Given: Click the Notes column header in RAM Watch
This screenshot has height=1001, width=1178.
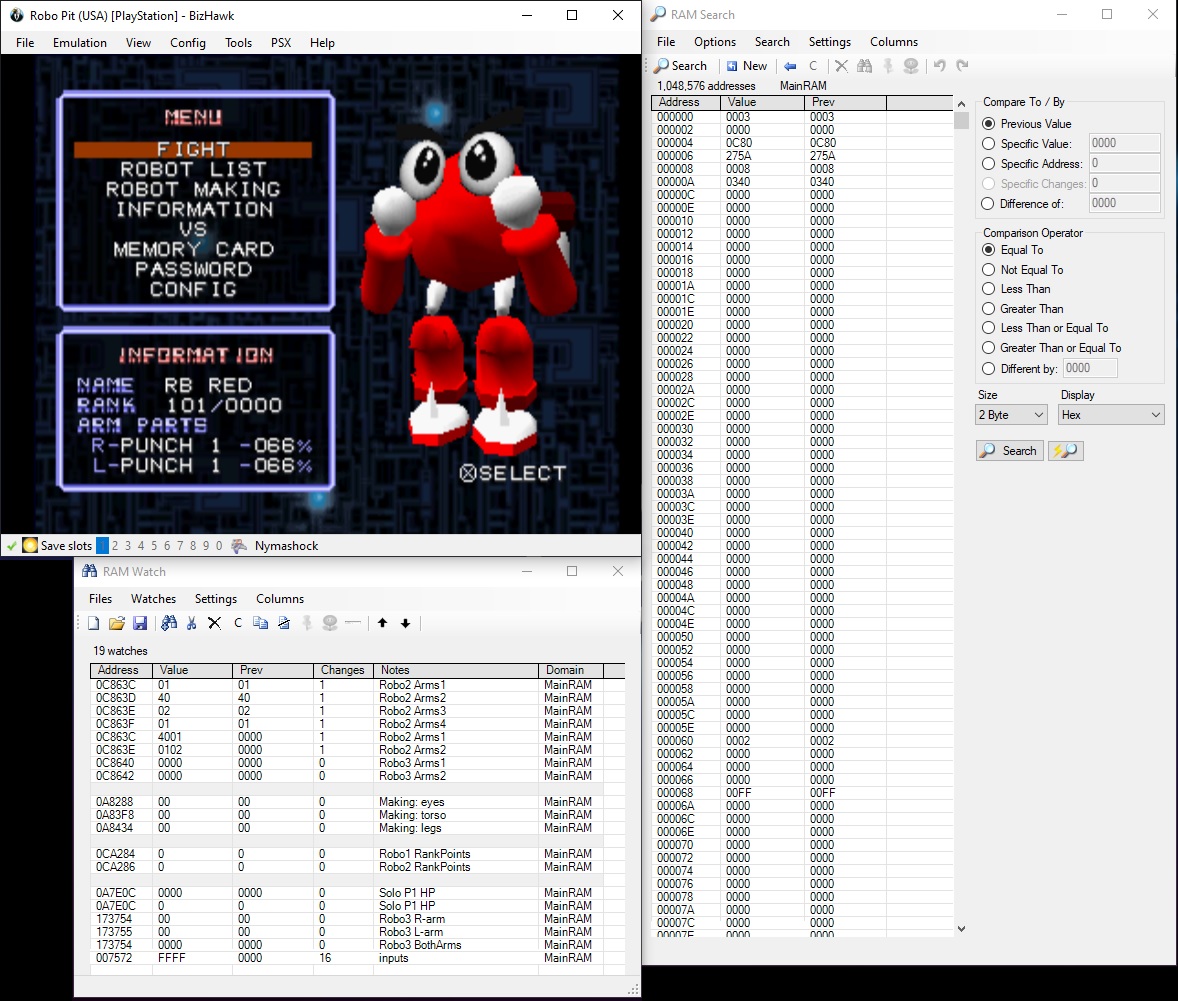Looking at the screenshot, I should pos(457,670).
